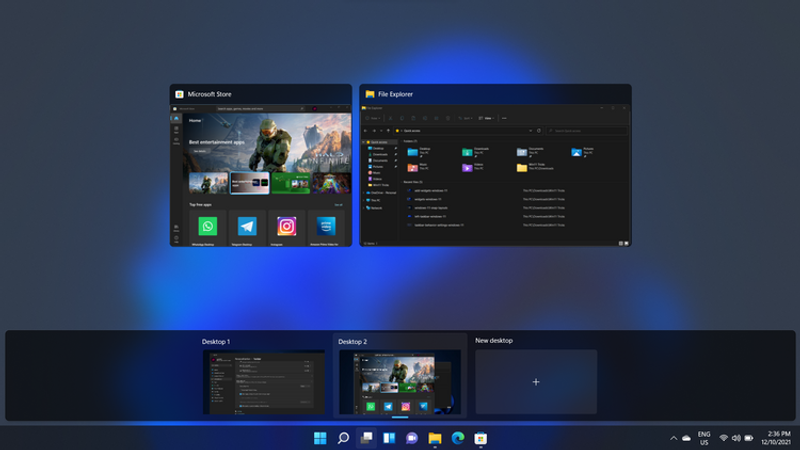This screenshot has width=800, height=450.
Task: Add a New desktop with plus tile
Action: [536, 382]
